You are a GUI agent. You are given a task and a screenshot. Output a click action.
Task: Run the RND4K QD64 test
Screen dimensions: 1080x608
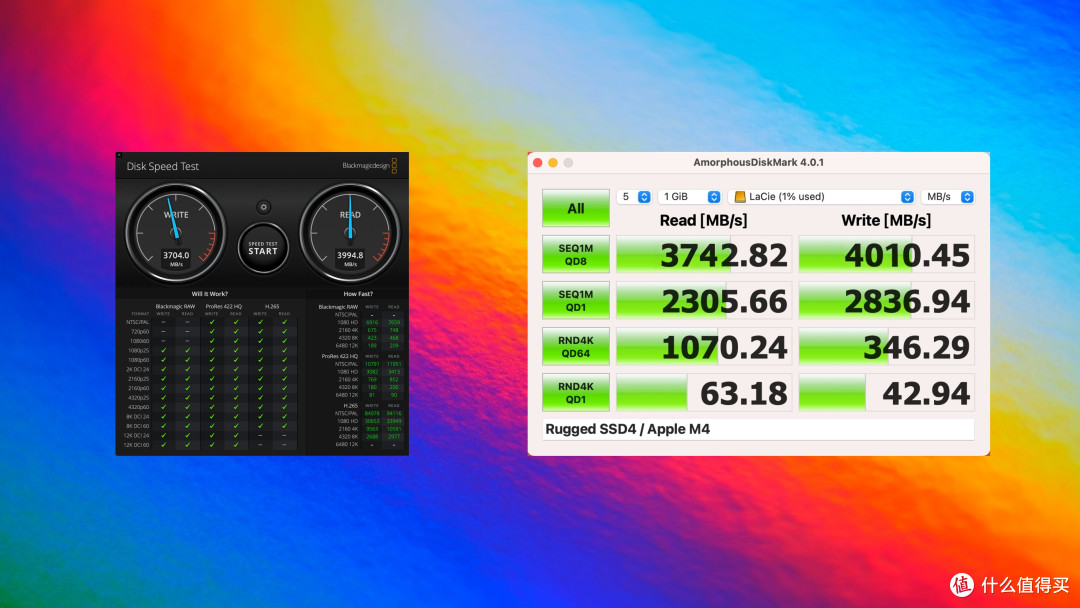[576, 346]
